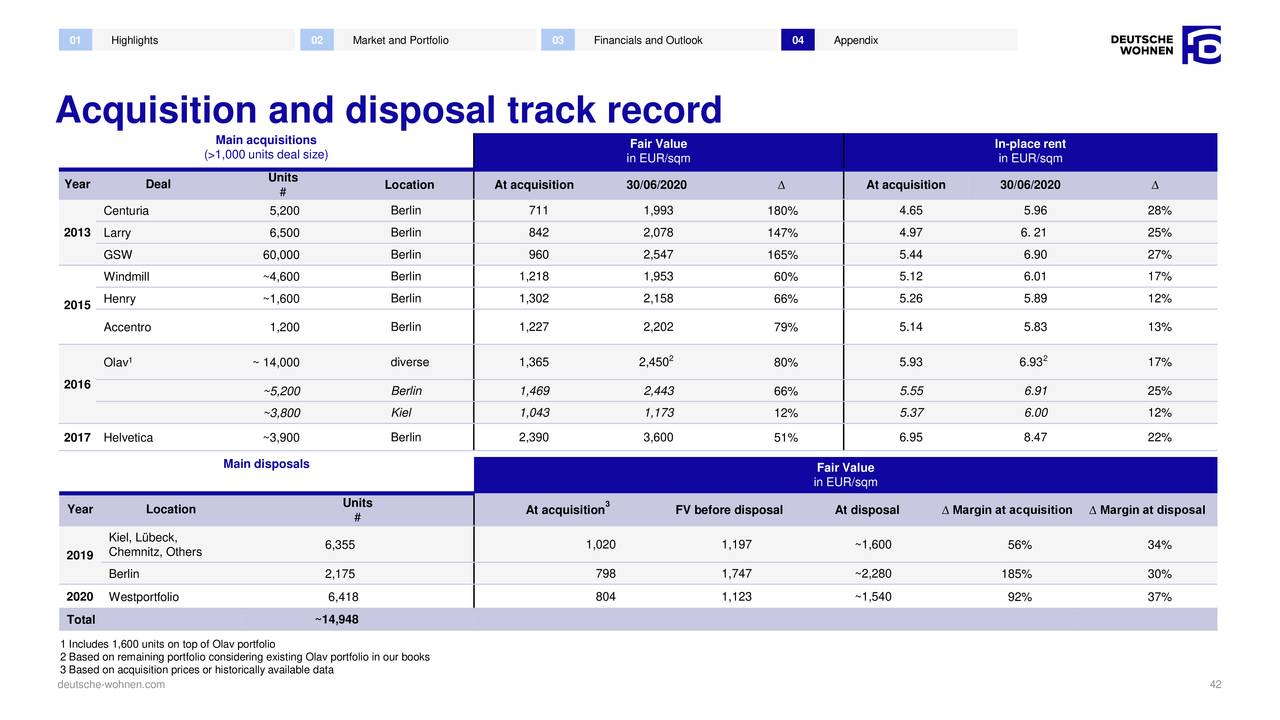This screenshot has height=720, width=1280.
Task: Select the 'Kiel' location in the 2016 row
Action: point(401,412)
